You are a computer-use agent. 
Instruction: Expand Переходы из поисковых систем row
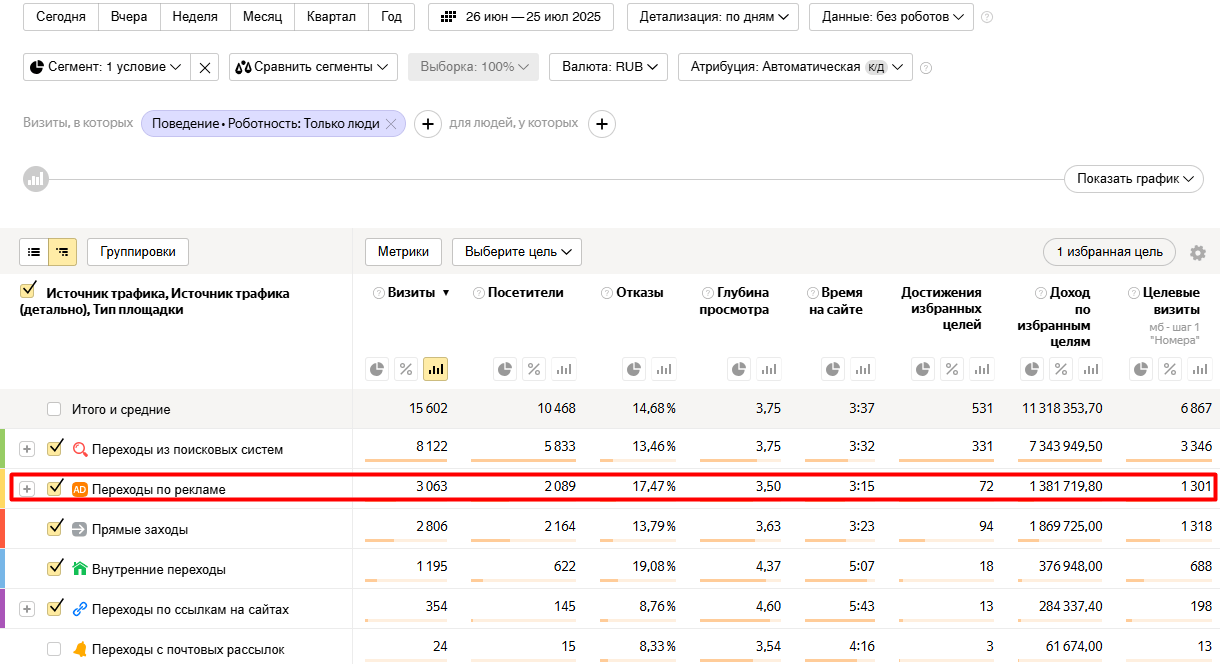(x=27, y=449)
